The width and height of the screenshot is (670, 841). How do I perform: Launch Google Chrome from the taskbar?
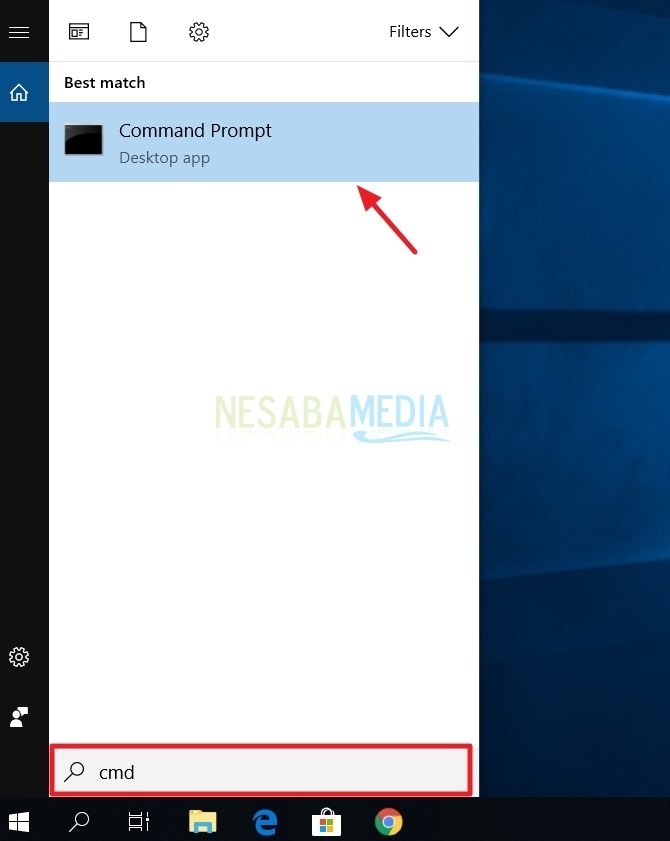pyautogui.click(x=388, y=822)
